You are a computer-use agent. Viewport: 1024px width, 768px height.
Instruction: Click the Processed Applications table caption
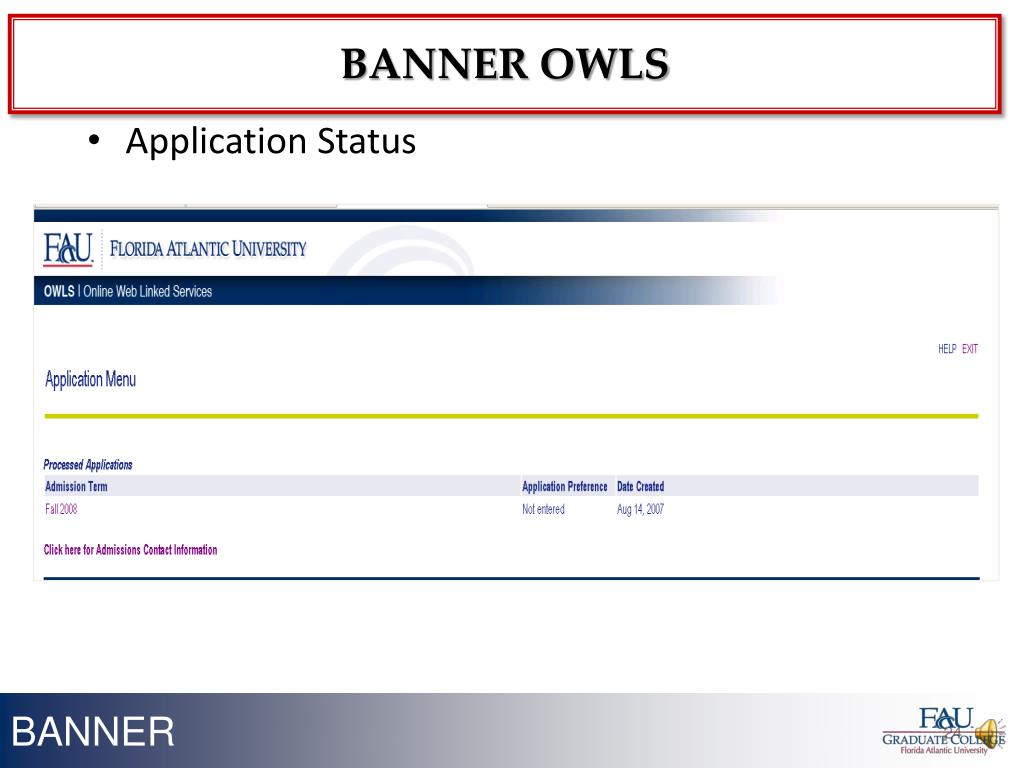88,465
